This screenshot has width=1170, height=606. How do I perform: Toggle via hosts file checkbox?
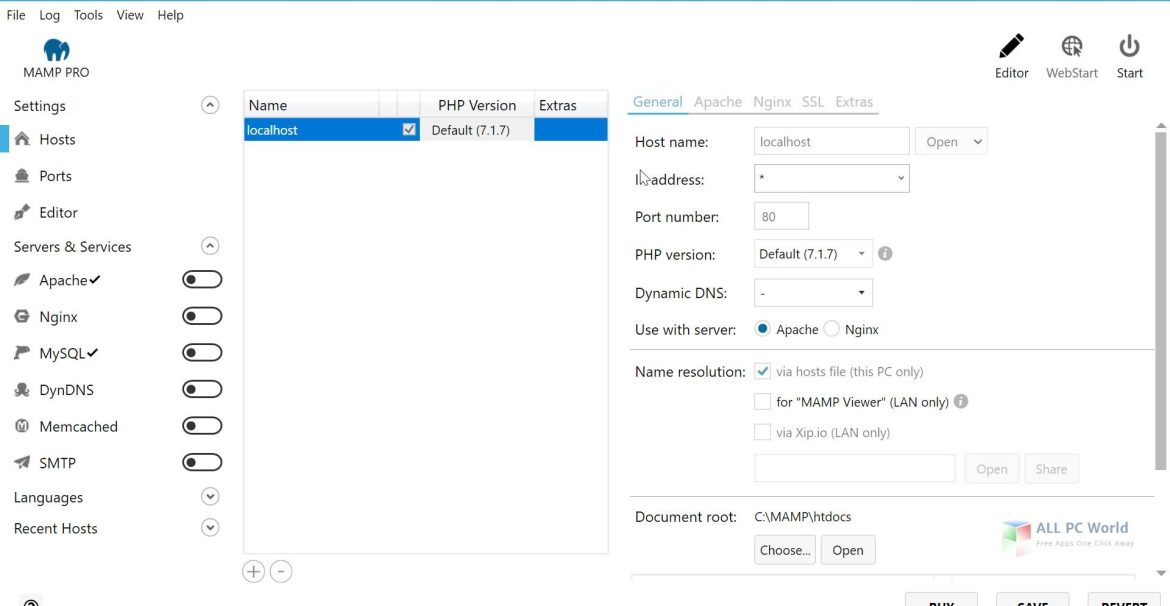tap(763, 371)
